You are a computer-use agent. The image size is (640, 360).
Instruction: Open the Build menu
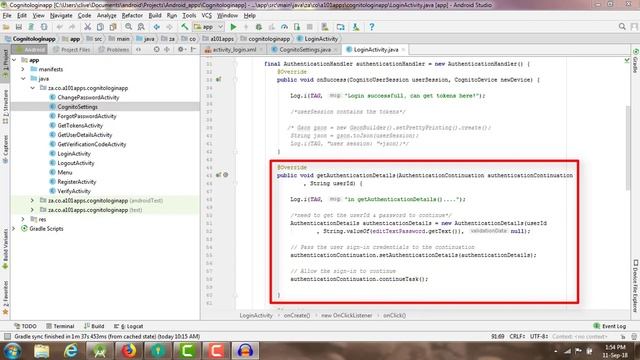[155, 16]
